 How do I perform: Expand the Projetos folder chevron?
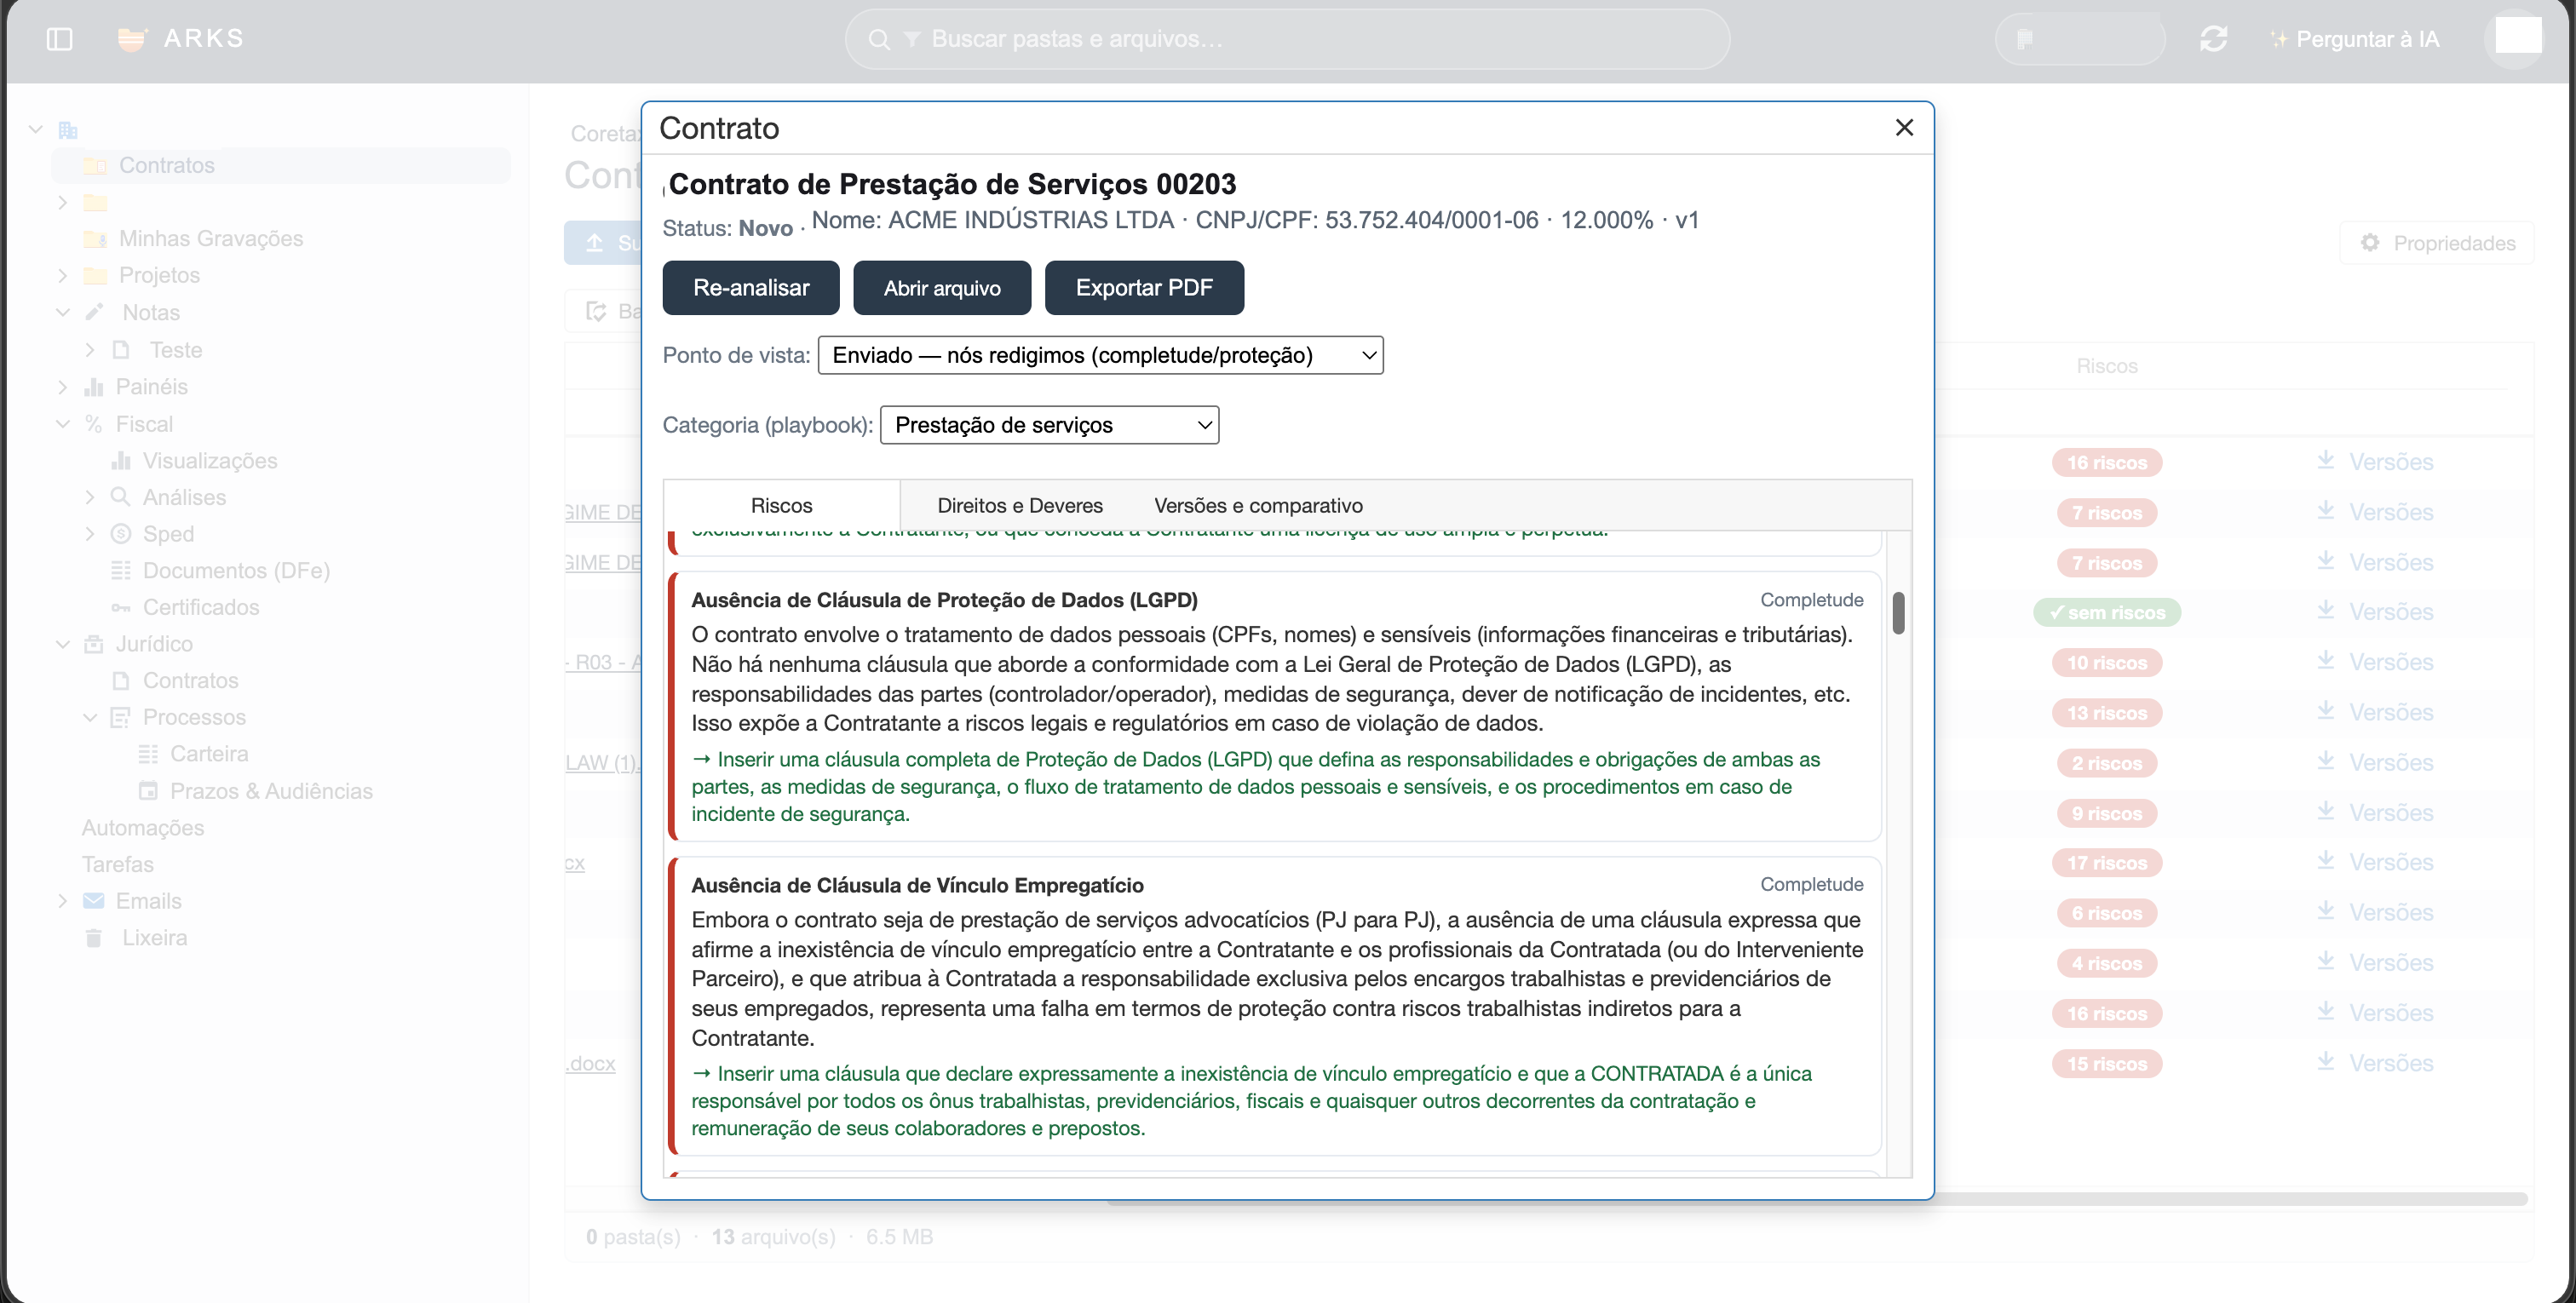tap(62, 276)
